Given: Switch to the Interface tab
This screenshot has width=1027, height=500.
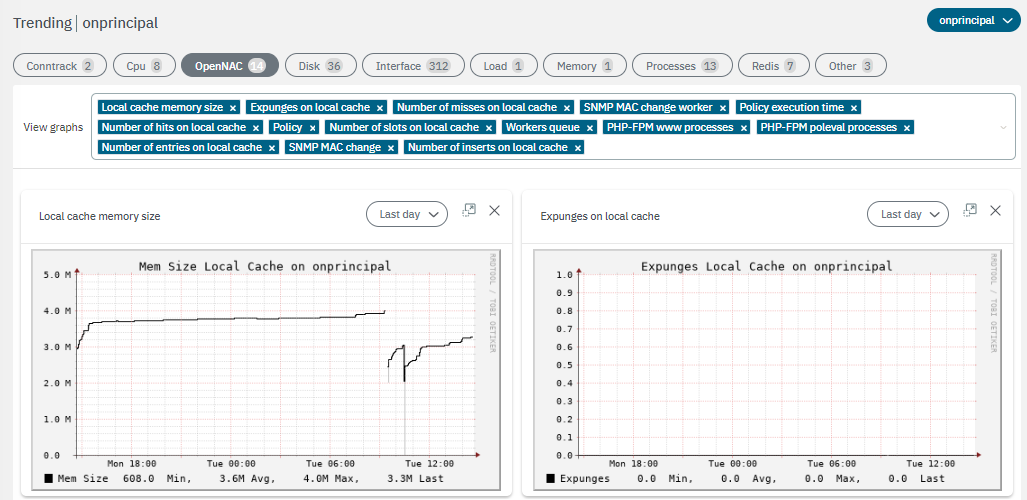Looking at the screenshot, I should (x=412, y=66).
